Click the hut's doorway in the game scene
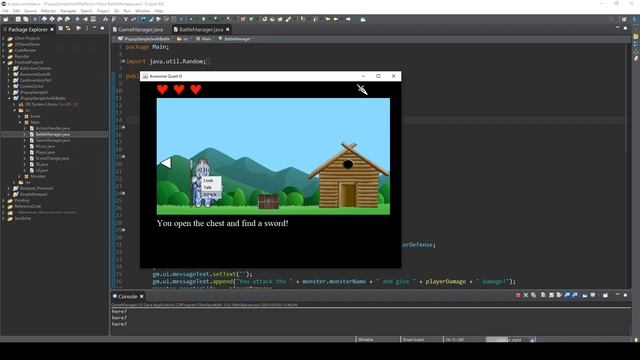The image size is (640, 360). pyautogui.click(x=348, y=195)
